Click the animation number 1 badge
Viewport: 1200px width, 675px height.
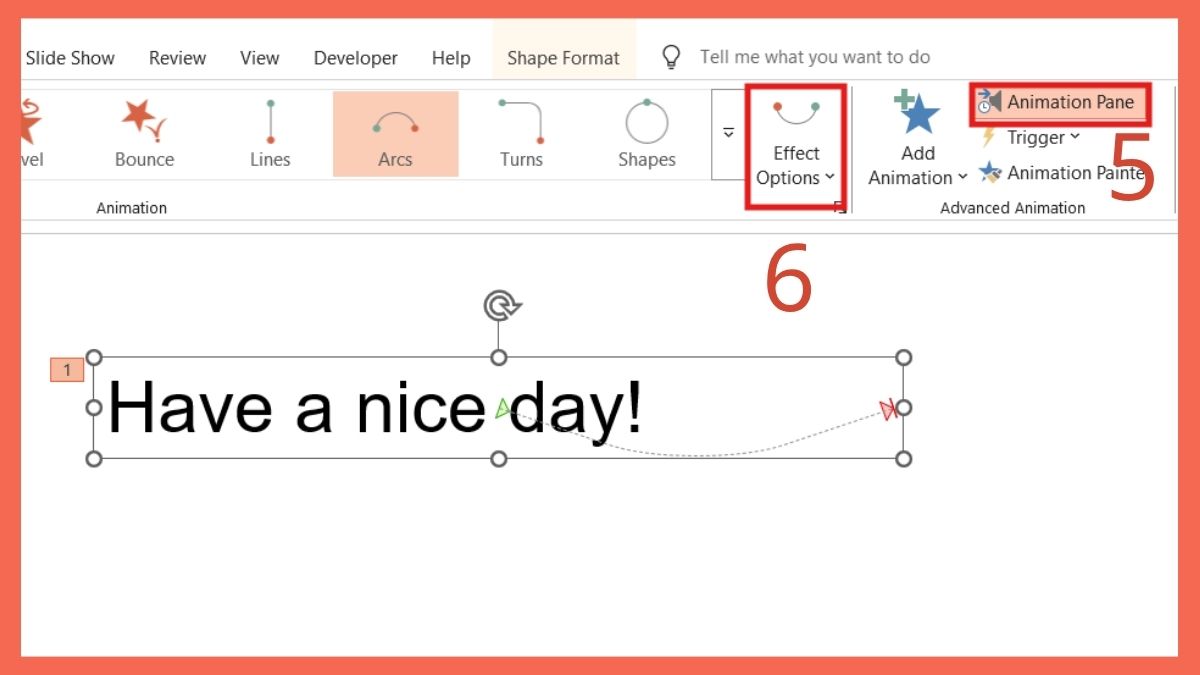(66, 369)
